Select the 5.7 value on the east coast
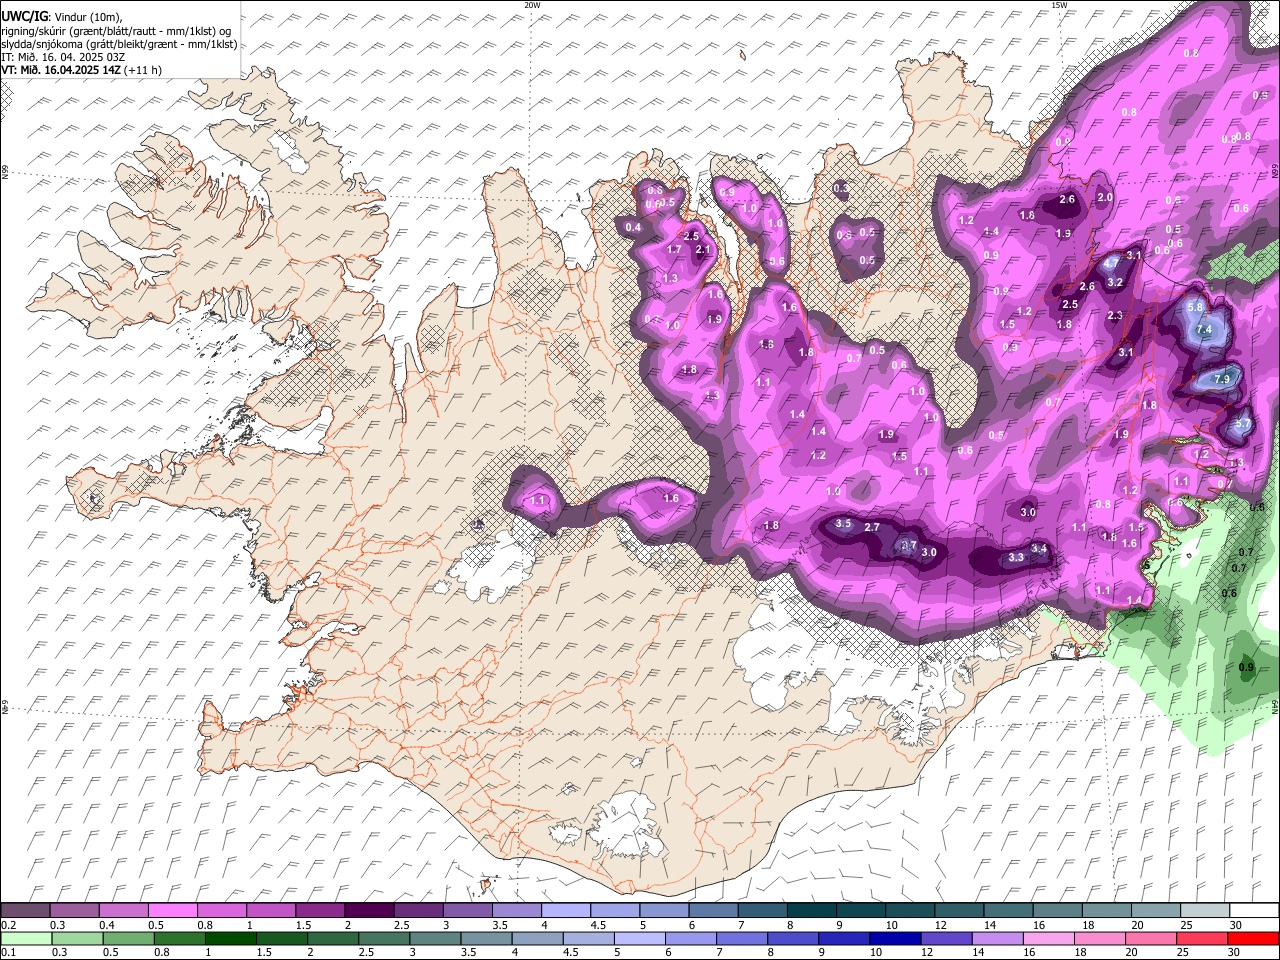Screen dimensions: 1280x960 (1243, 425)
